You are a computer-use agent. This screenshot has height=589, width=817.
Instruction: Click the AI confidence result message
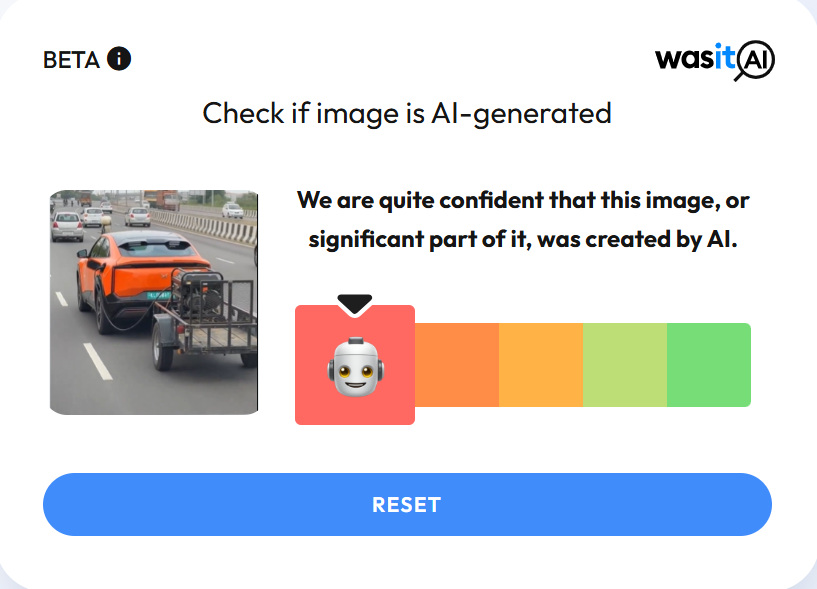[523, 219]
